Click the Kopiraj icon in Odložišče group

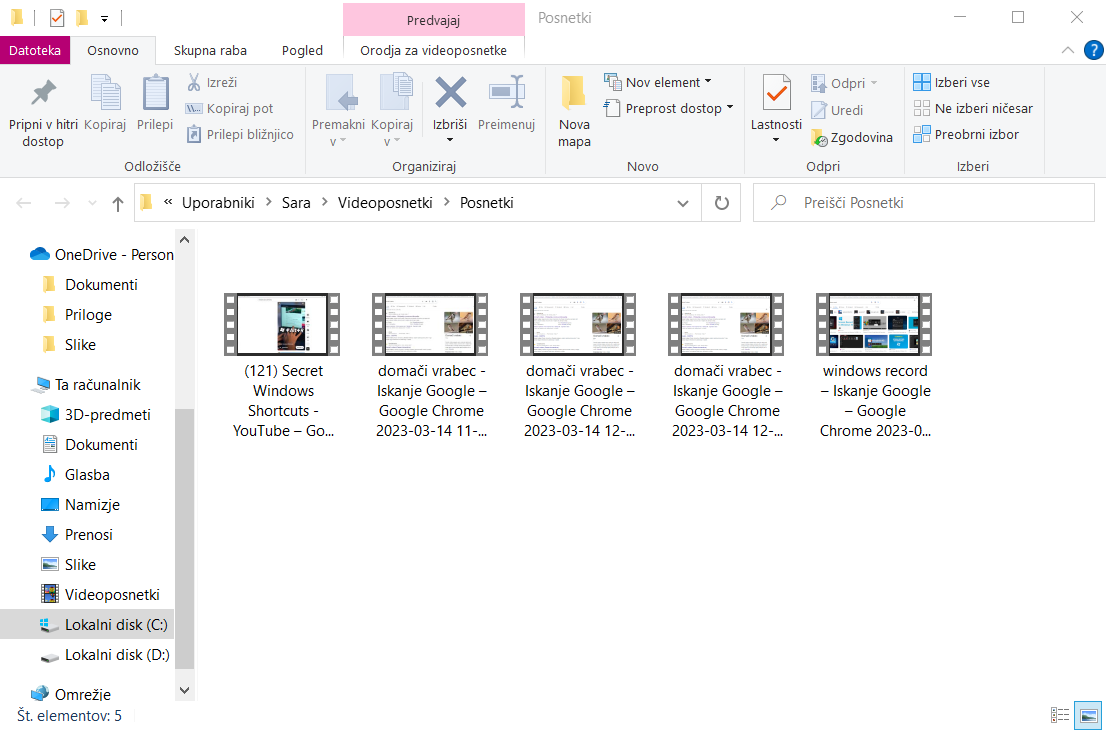click(105, 92)
